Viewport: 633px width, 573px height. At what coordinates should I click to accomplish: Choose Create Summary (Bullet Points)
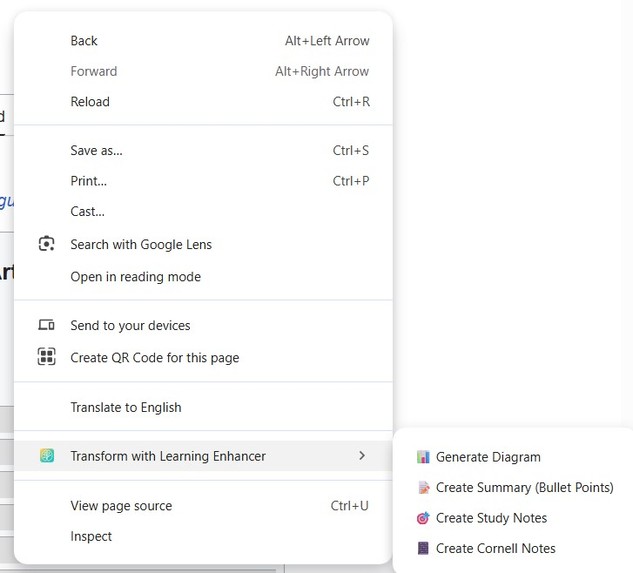point(513,487)
